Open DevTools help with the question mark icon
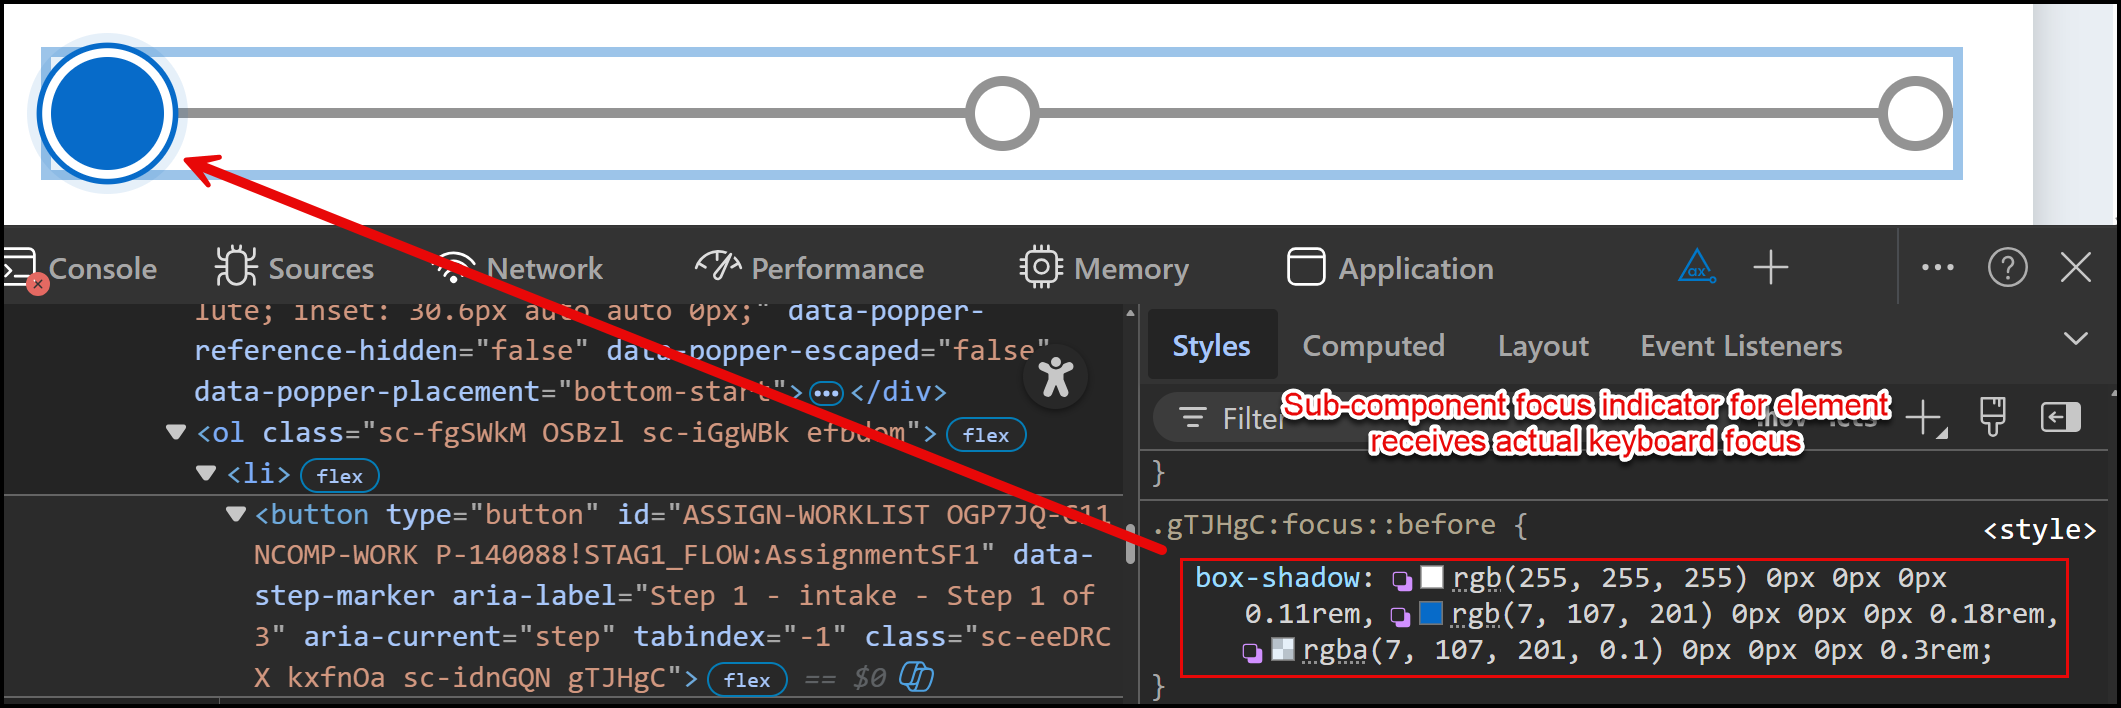The height and width of the screenshot is (708, 2121). [2007, 267]
